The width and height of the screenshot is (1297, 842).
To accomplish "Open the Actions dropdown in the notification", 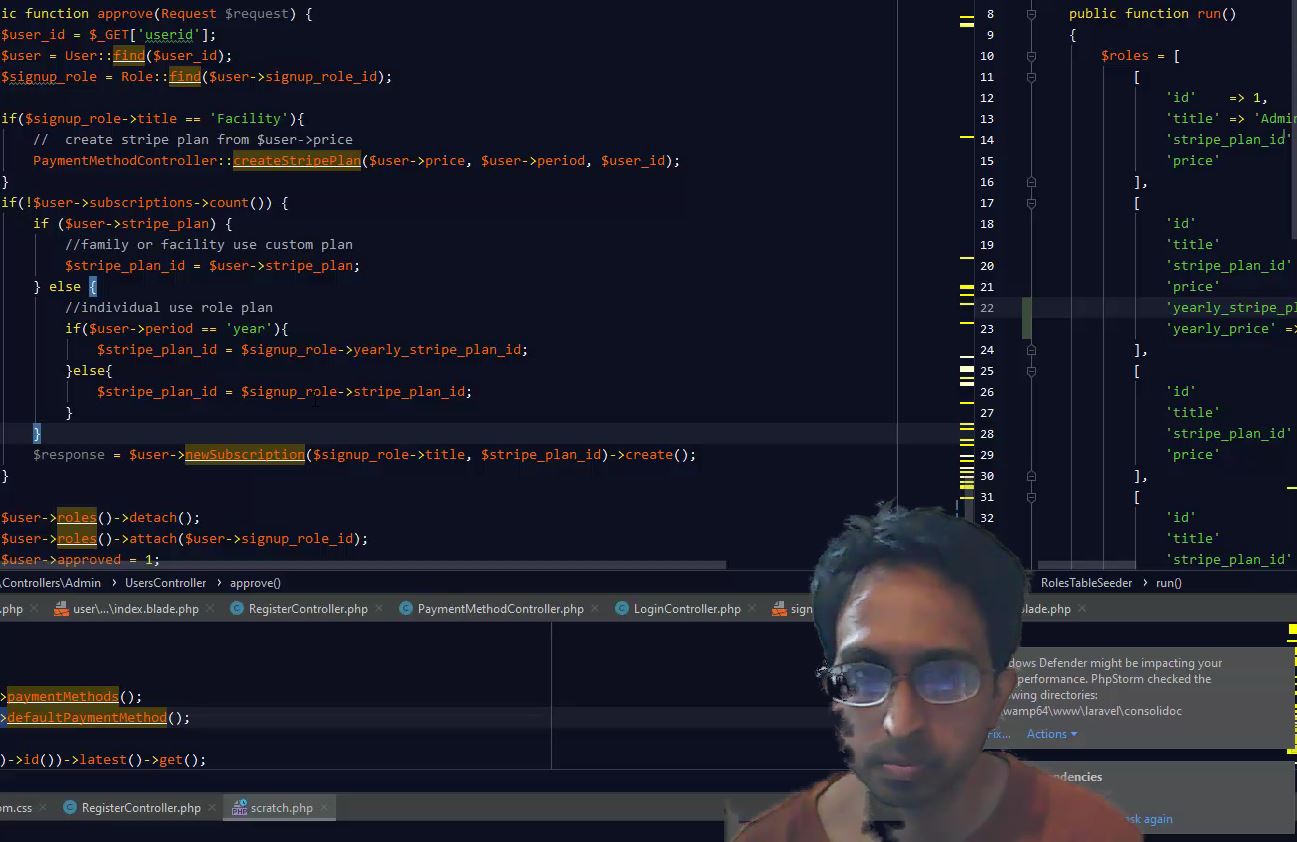I will pyautogui.click(x=1051, y=734).
